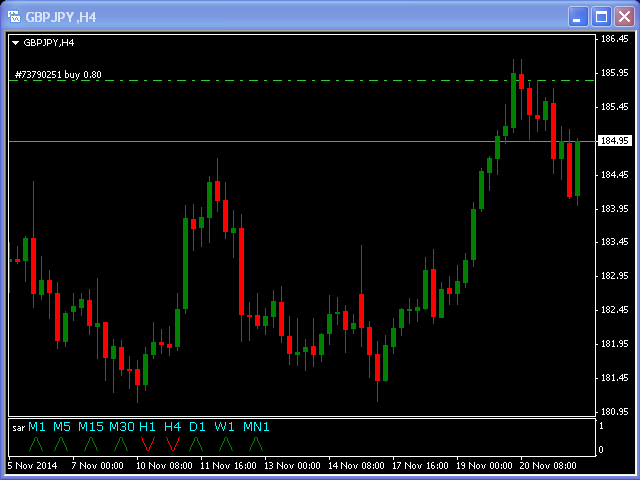Click the current price tag 184.95

(615, 141)
